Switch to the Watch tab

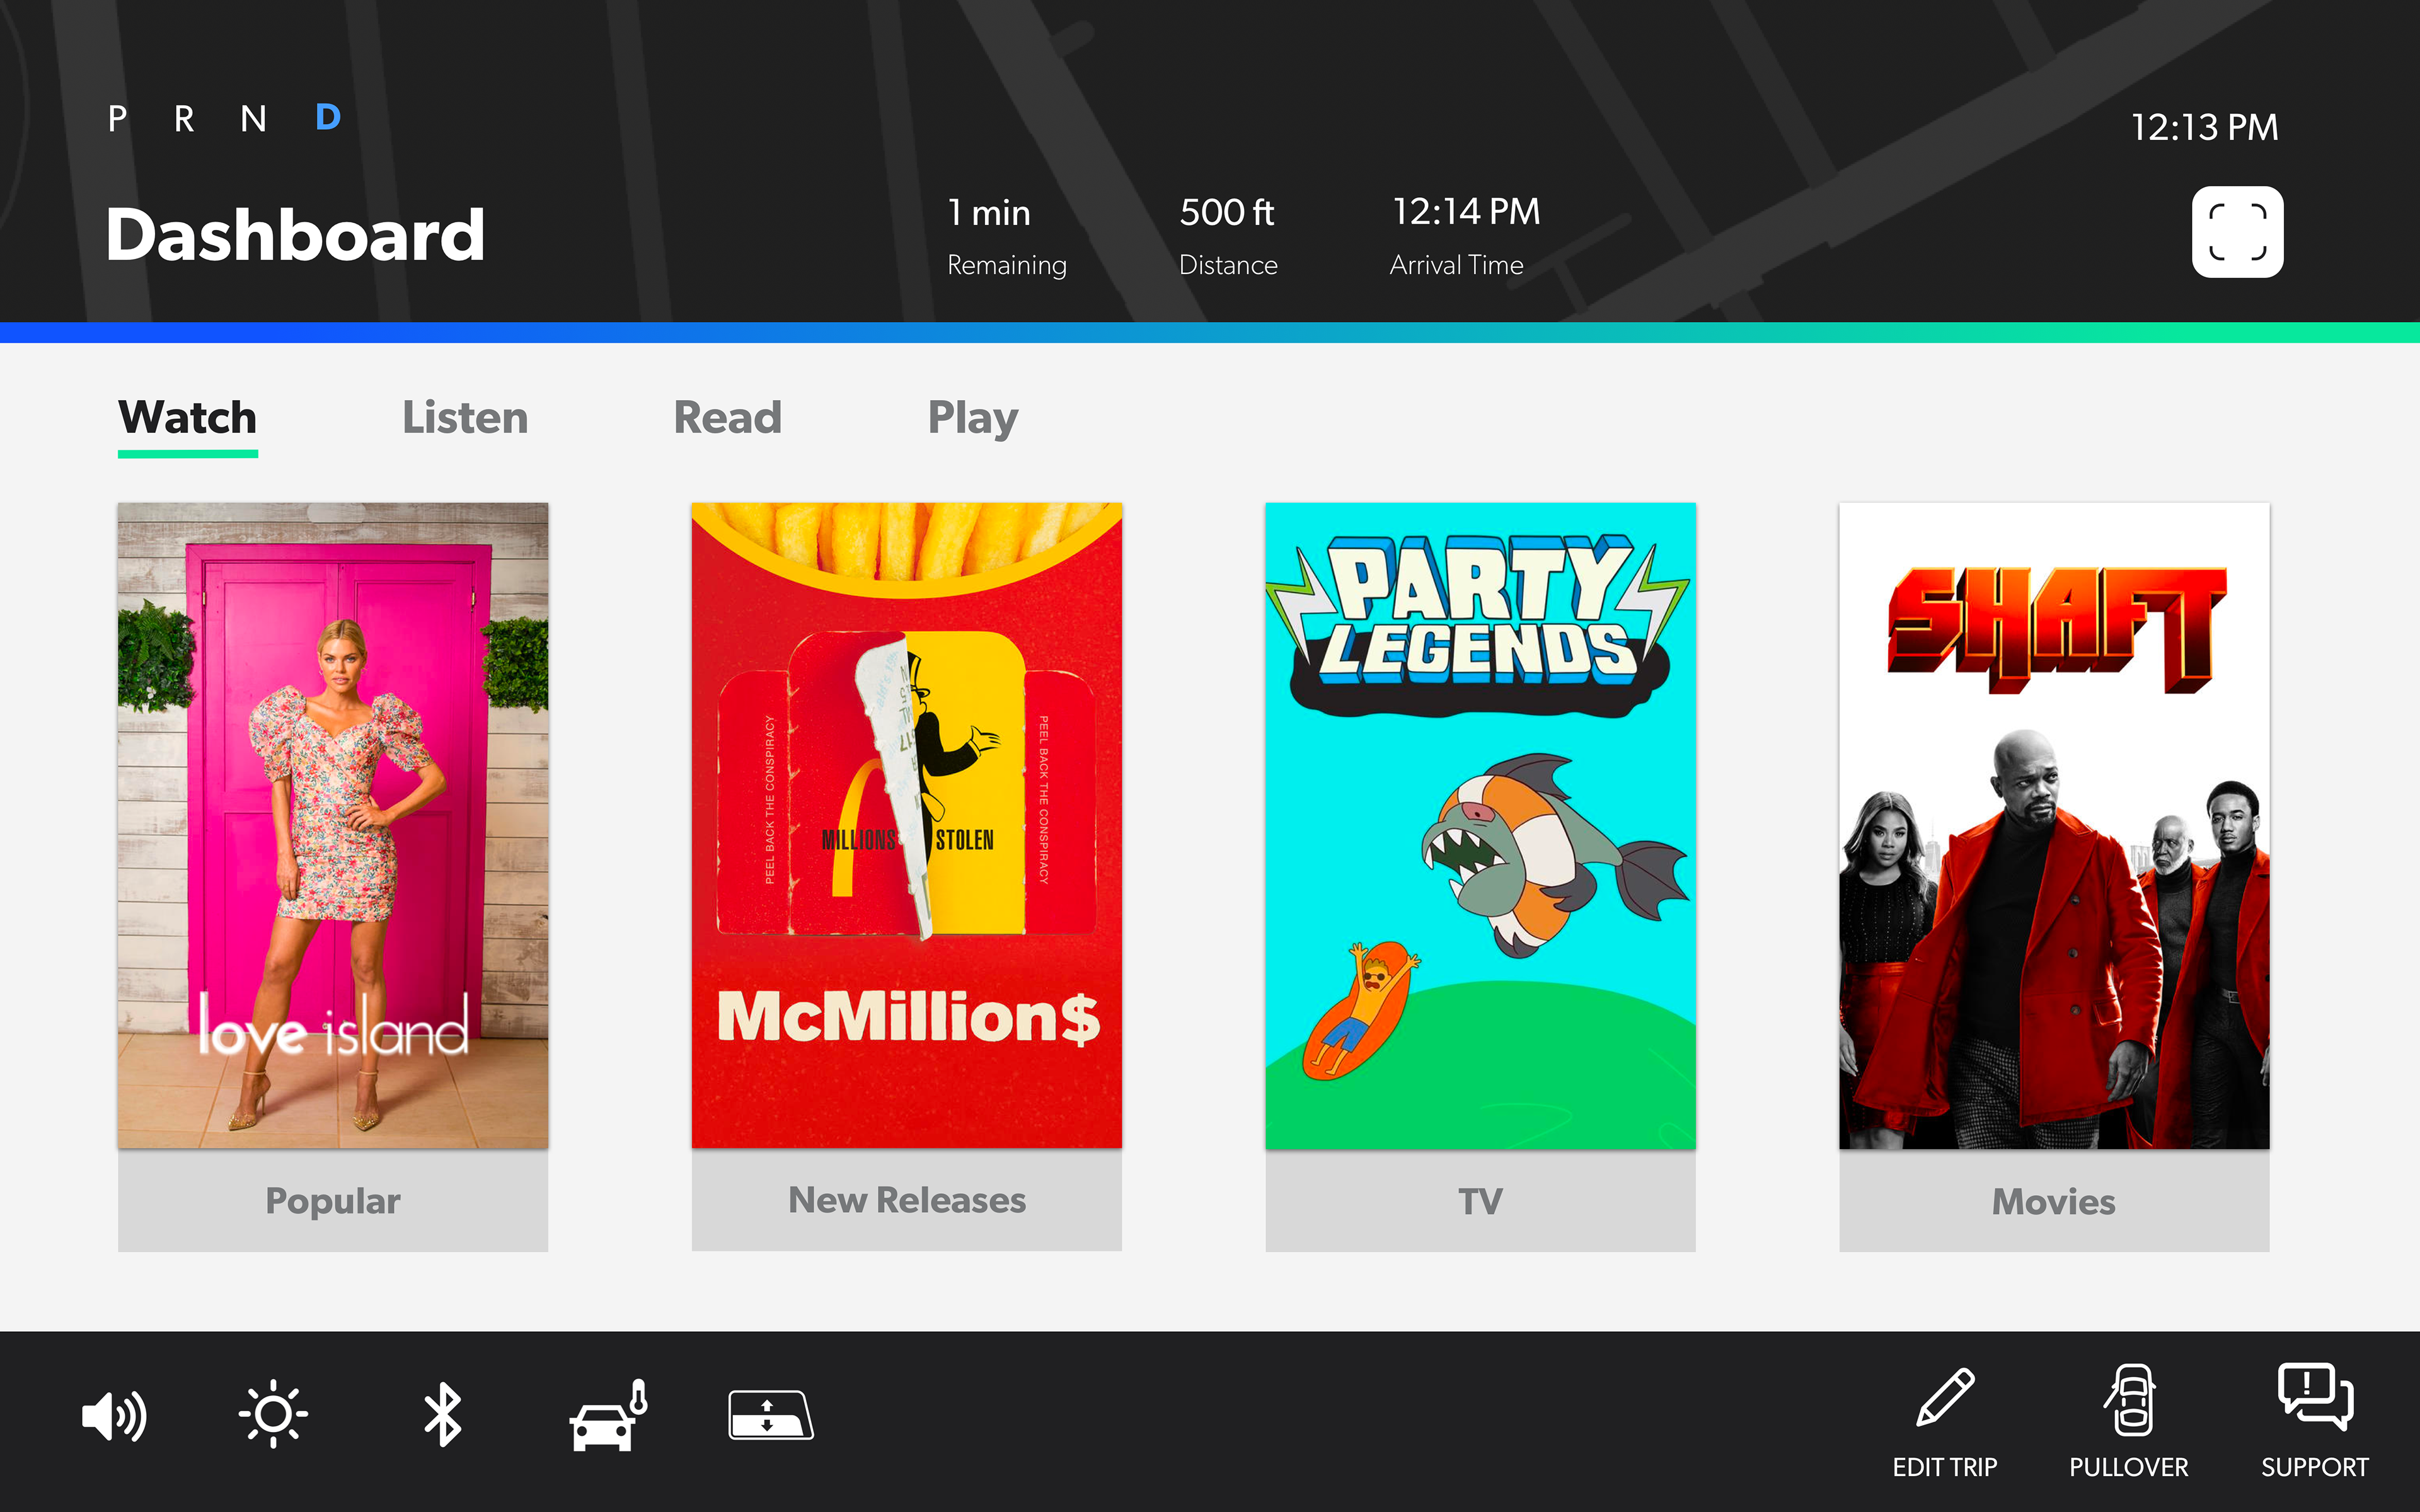point(188,418)
